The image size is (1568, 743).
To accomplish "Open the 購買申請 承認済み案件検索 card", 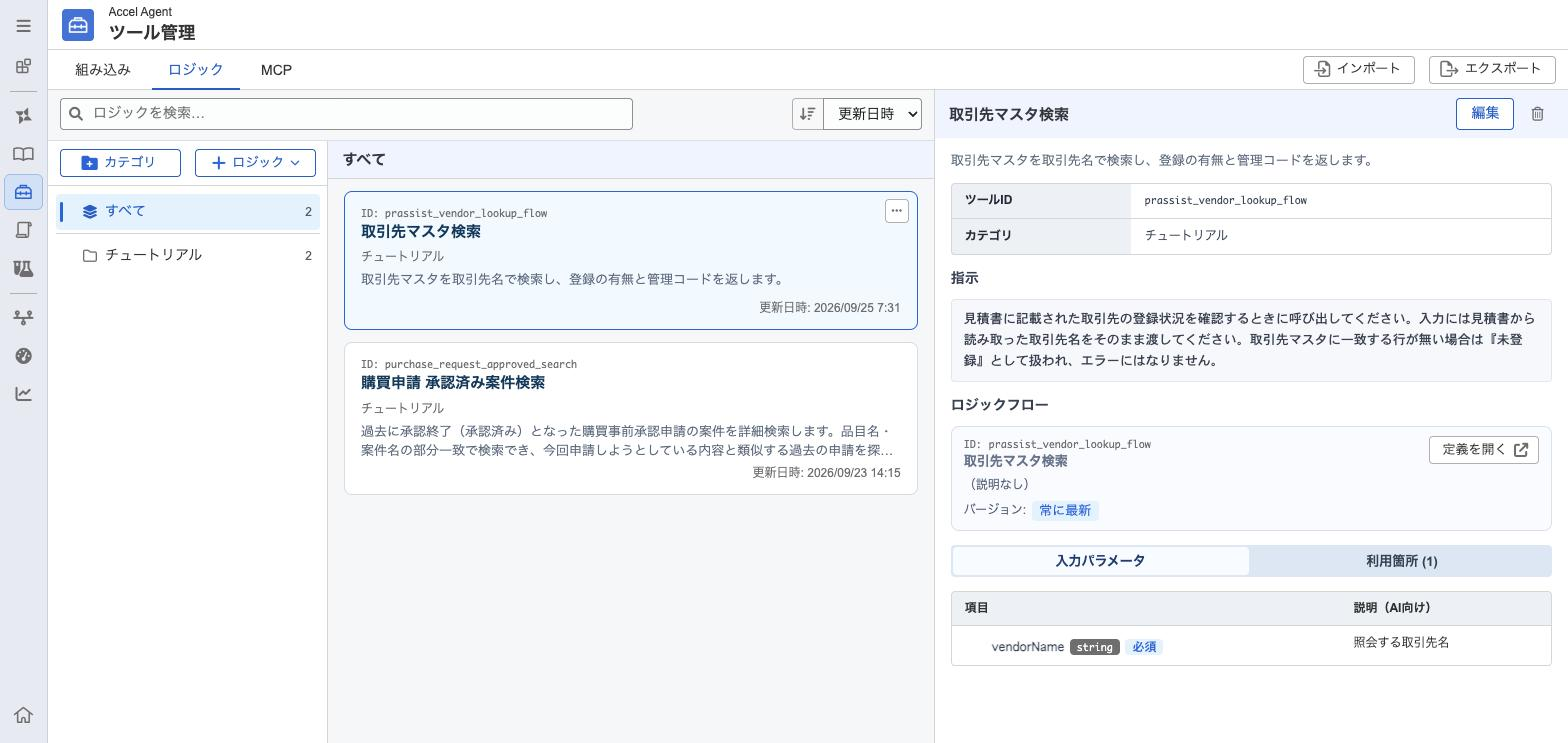I will click(x=631, y=419).
